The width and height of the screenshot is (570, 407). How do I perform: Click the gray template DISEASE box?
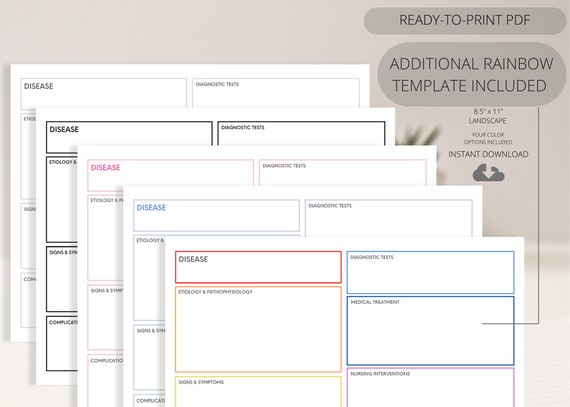104,93
